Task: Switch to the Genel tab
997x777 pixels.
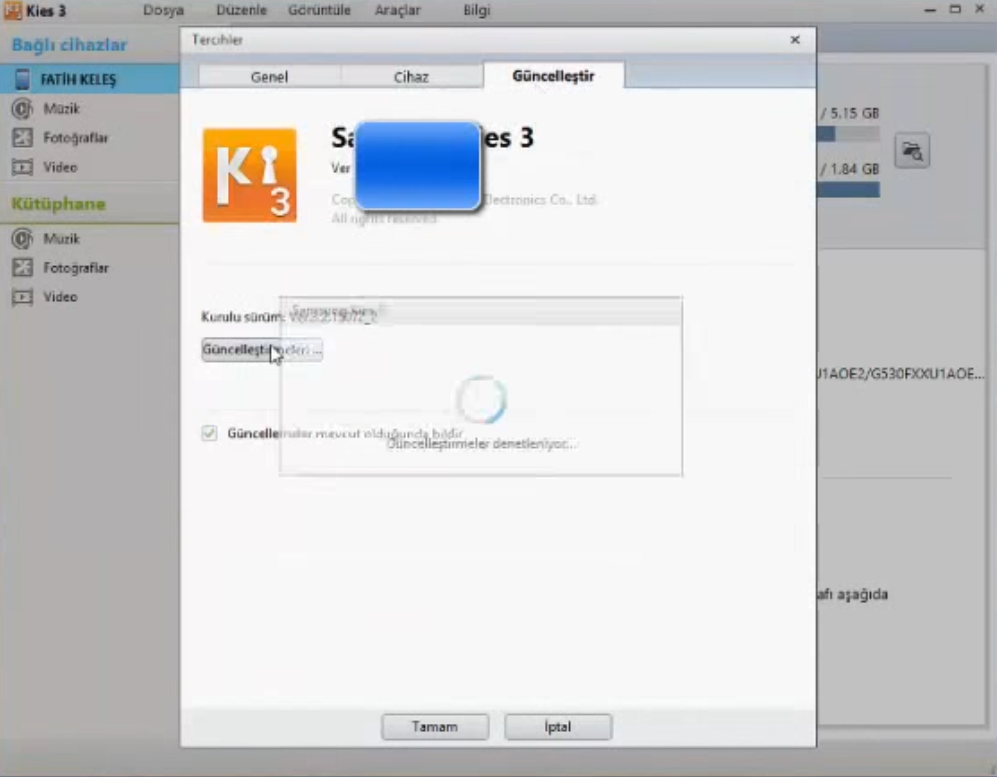Action: pos(269,77)
